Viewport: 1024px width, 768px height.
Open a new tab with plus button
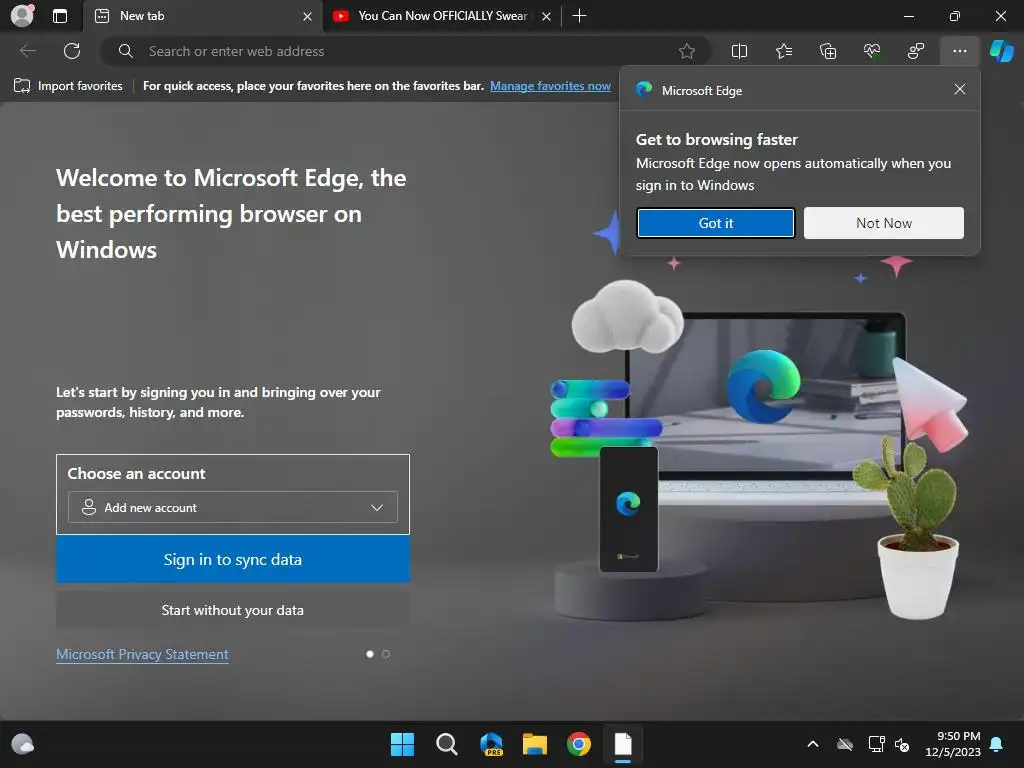click(x=579, y=16)
